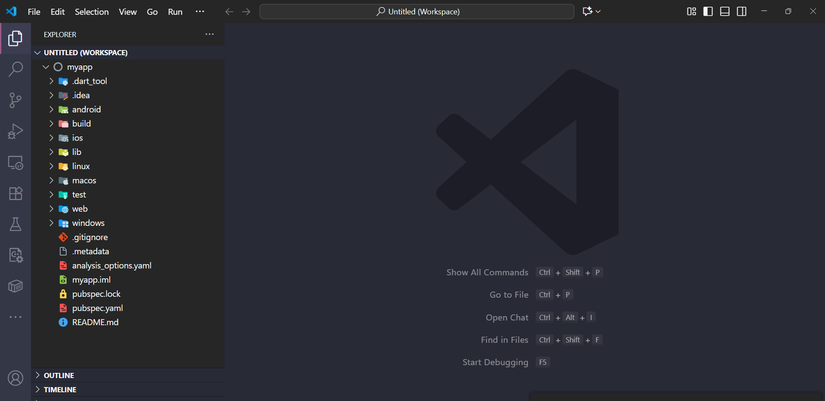Toggle the Secondary Side Bar
The height and width of the screenshot is (401, 825).
point(741,12)
